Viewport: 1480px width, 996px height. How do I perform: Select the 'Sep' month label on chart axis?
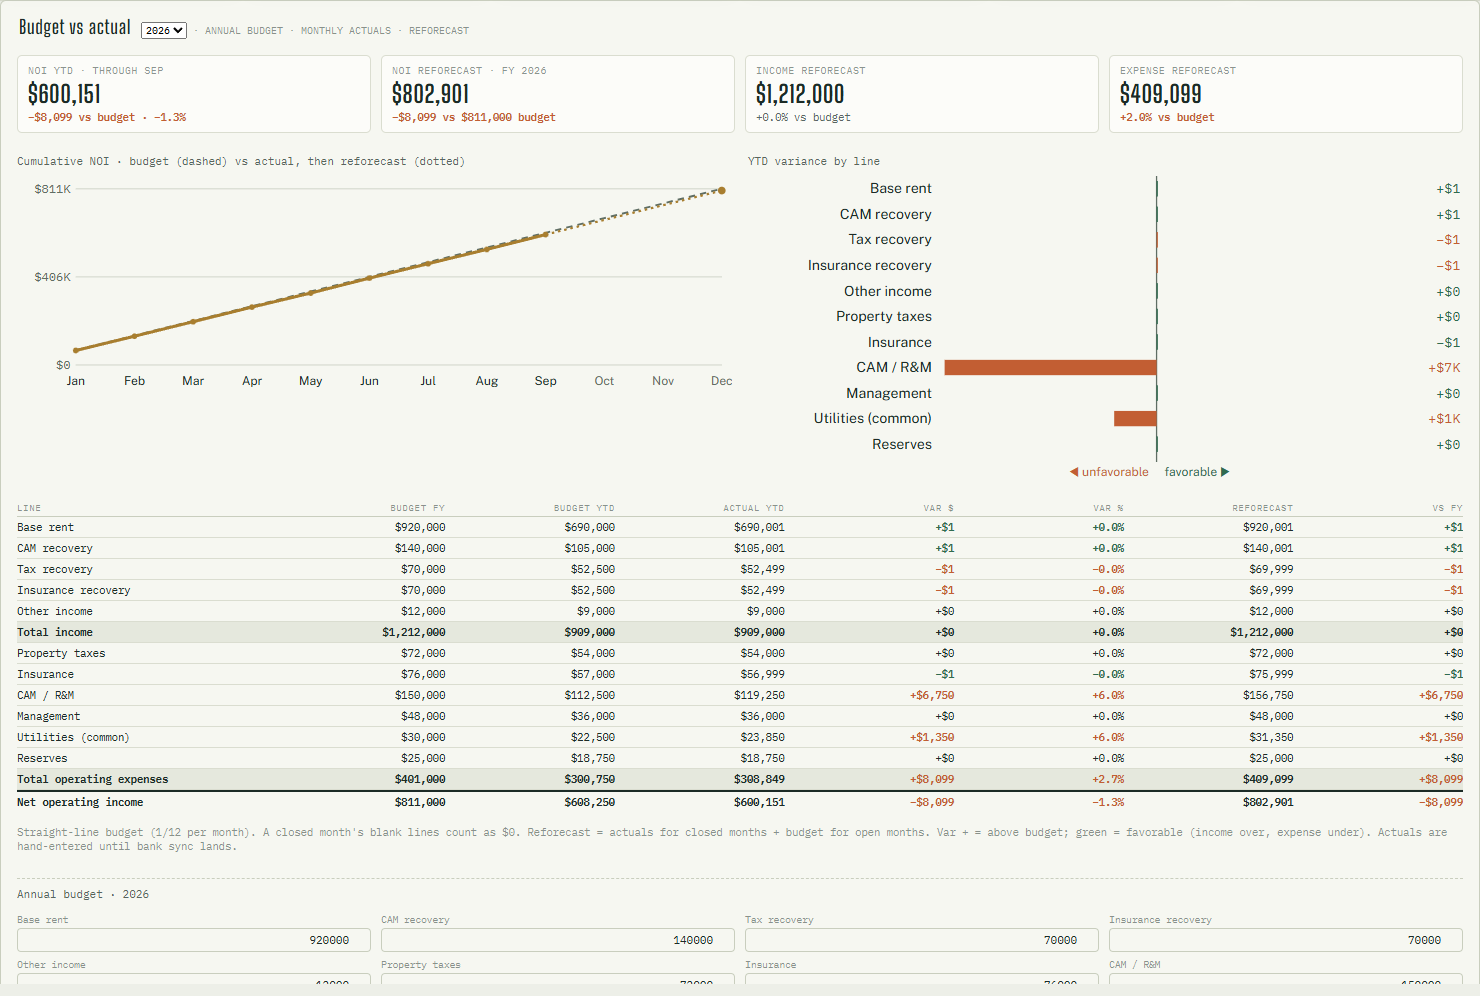[x=546, y=381]
